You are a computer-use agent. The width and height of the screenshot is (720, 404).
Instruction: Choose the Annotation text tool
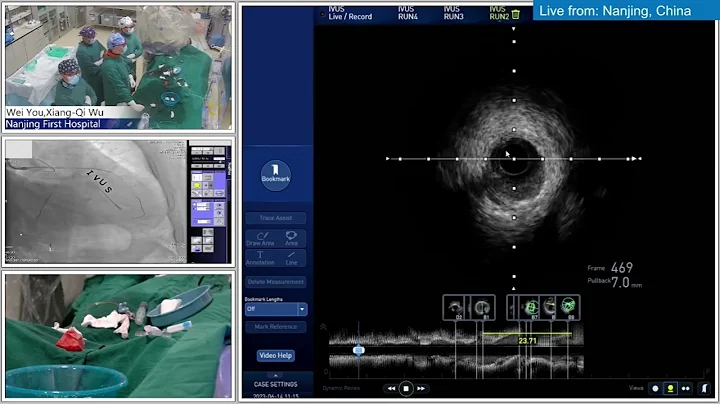click(260, 258)
